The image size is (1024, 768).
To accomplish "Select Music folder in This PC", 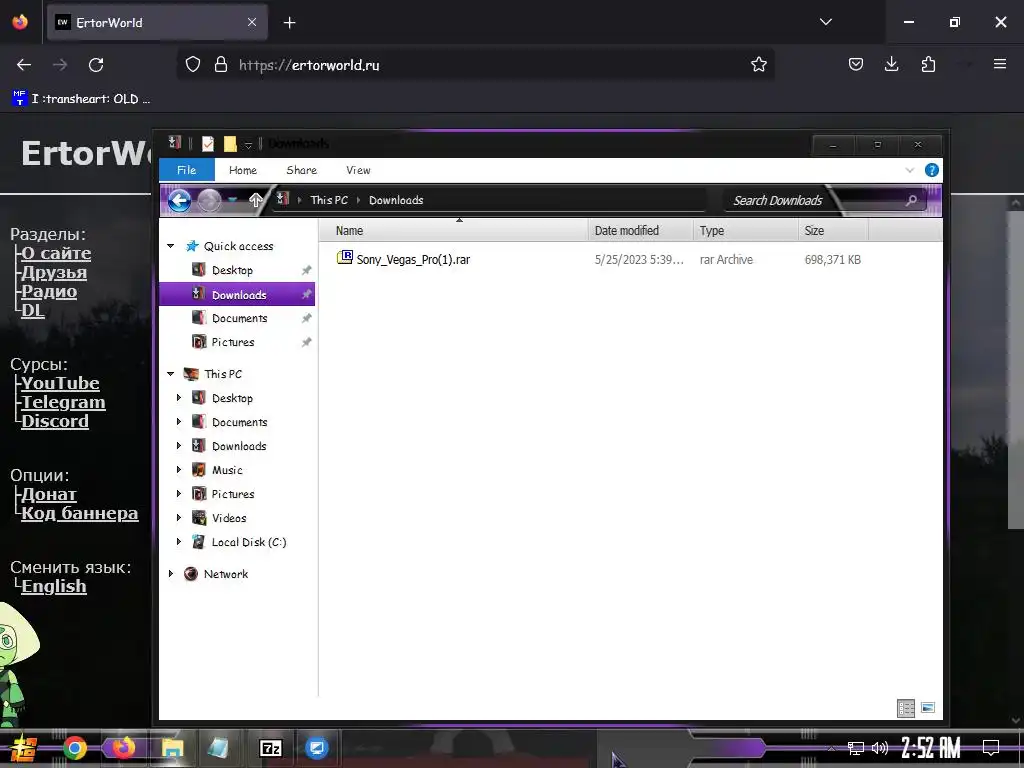I will pyautogui.click(x=227, y=470).
